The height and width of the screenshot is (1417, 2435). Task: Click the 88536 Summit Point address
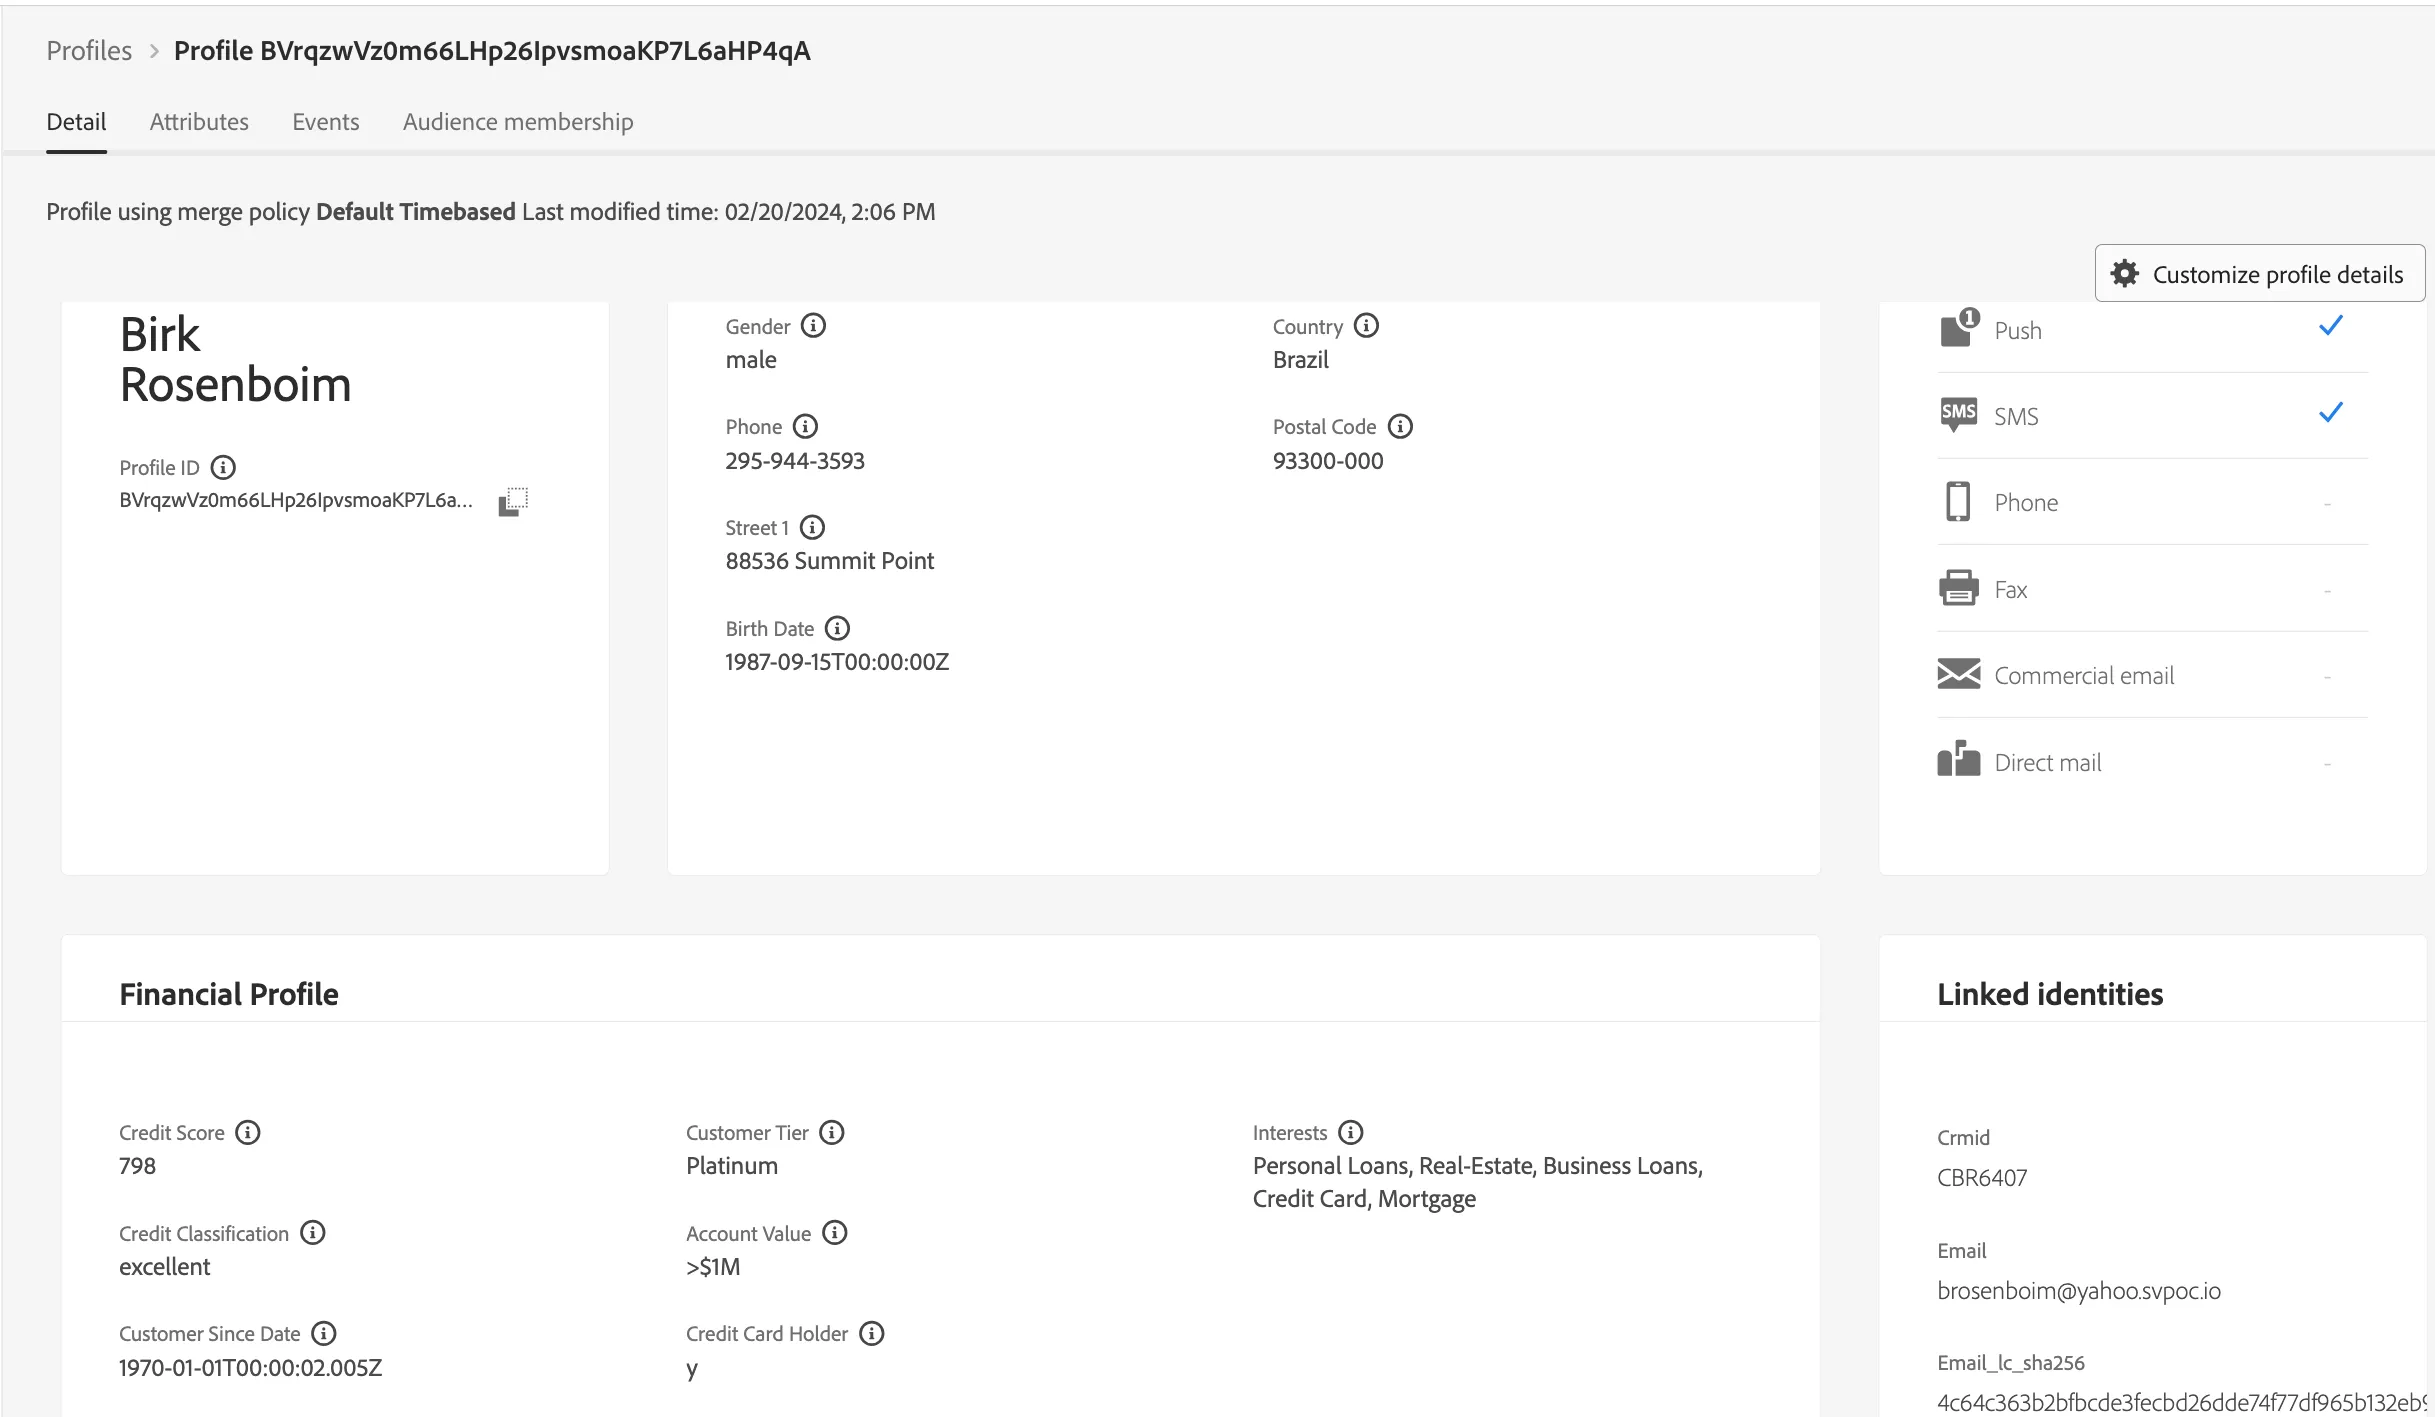tap(830, 561)
